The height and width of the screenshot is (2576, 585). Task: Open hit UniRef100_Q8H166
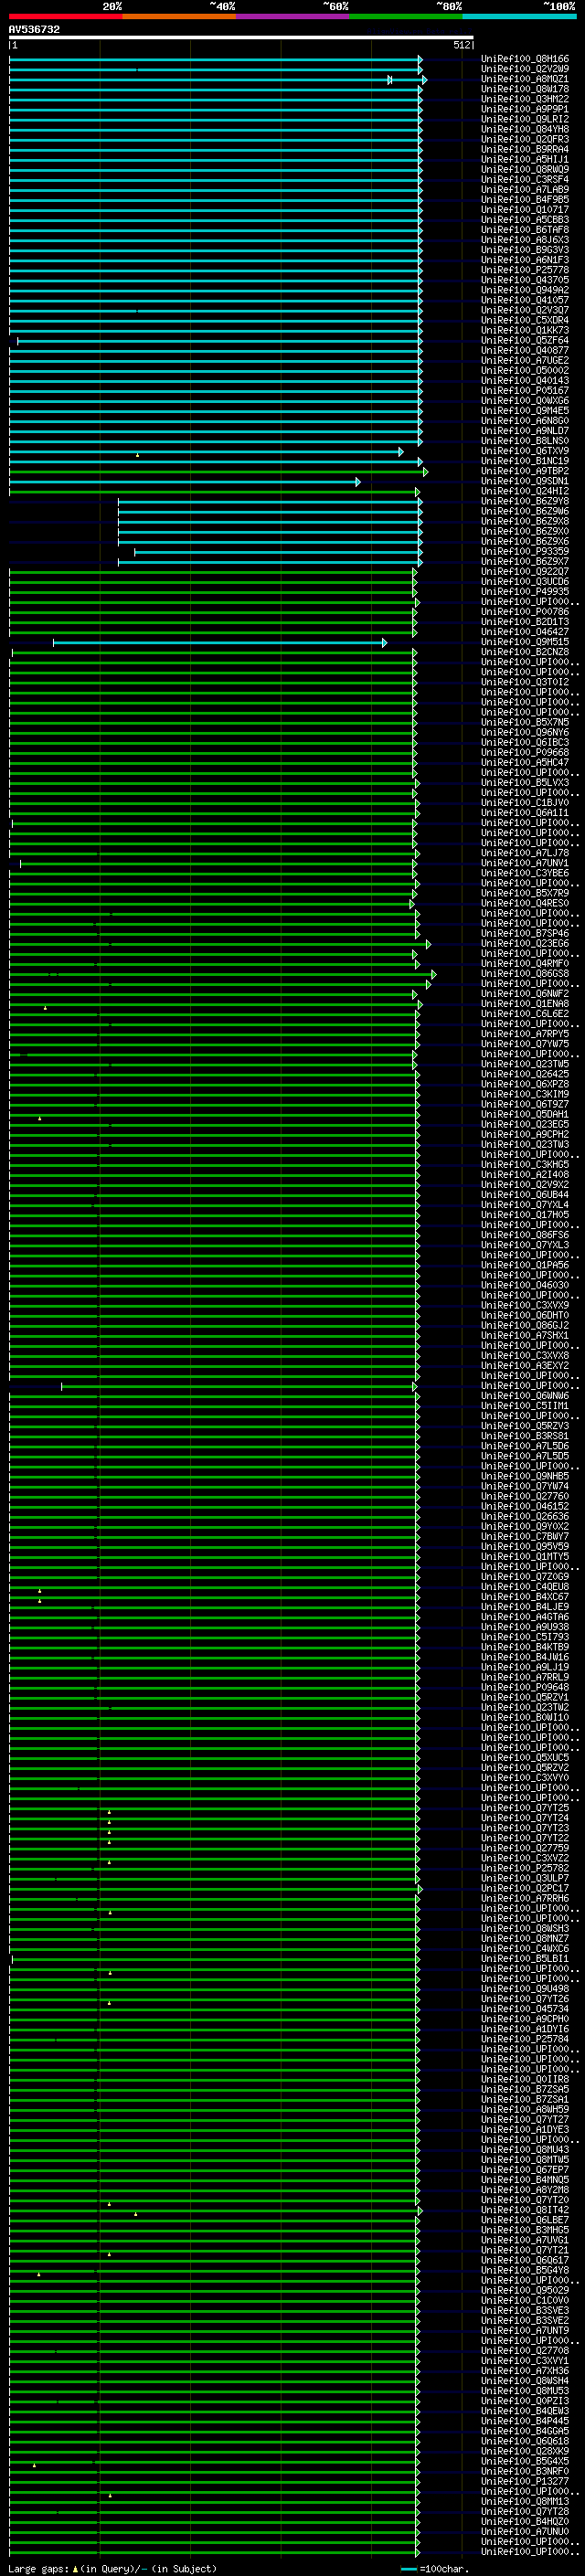click(x=525, y=59)
